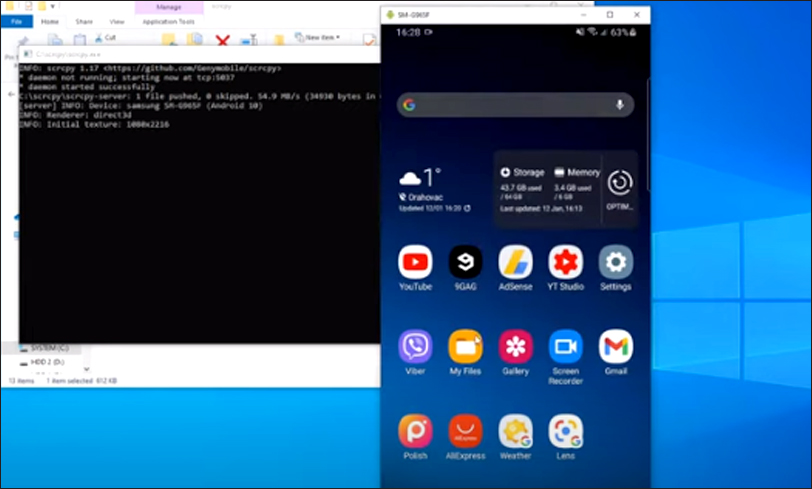This screenshot has height=489, width=812.
Task: Click the red X Delete icon in the Explorer ribbon
Action: click(223, 40)
